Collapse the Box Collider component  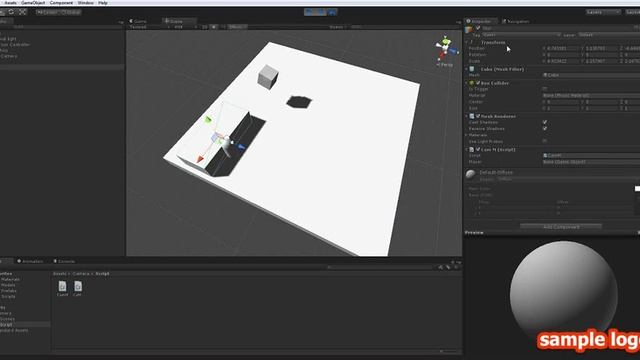coord(467,83)
